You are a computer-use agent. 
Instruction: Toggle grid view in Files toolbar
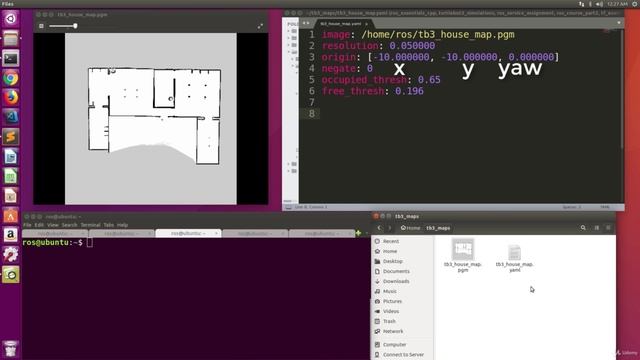(x=596, y=228)
